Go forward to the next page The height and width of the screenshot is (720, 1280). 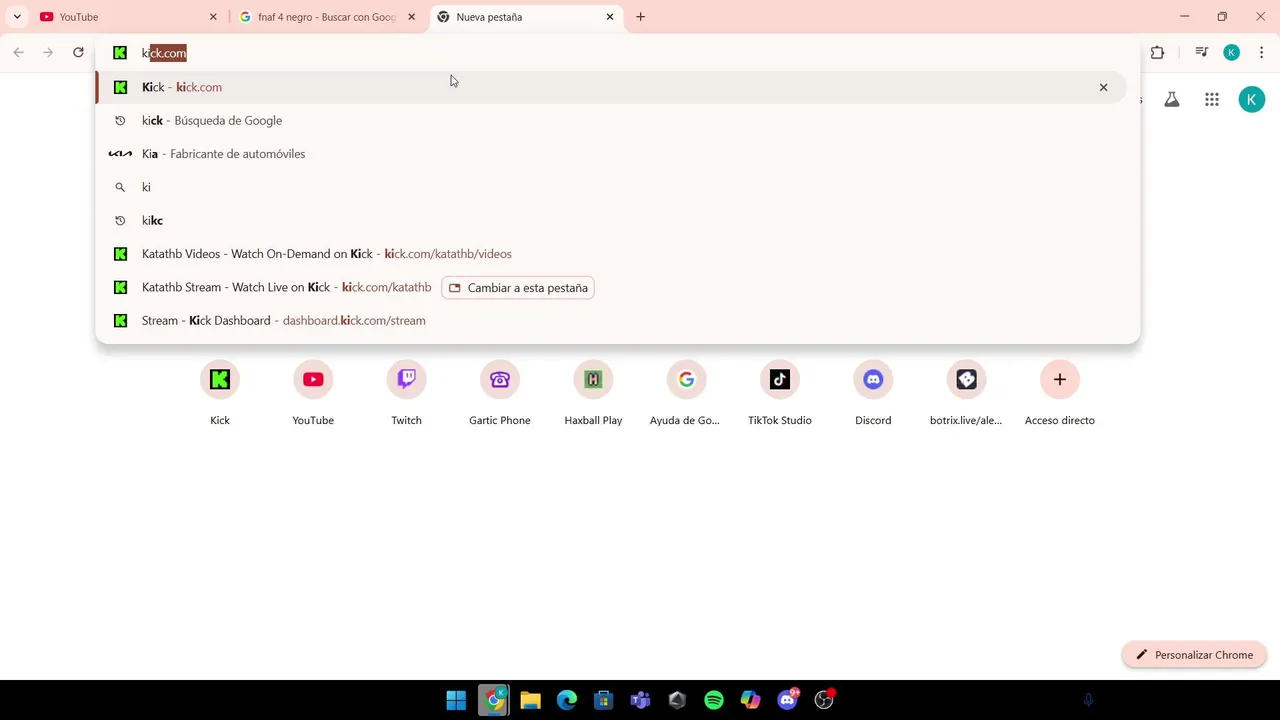48,53
